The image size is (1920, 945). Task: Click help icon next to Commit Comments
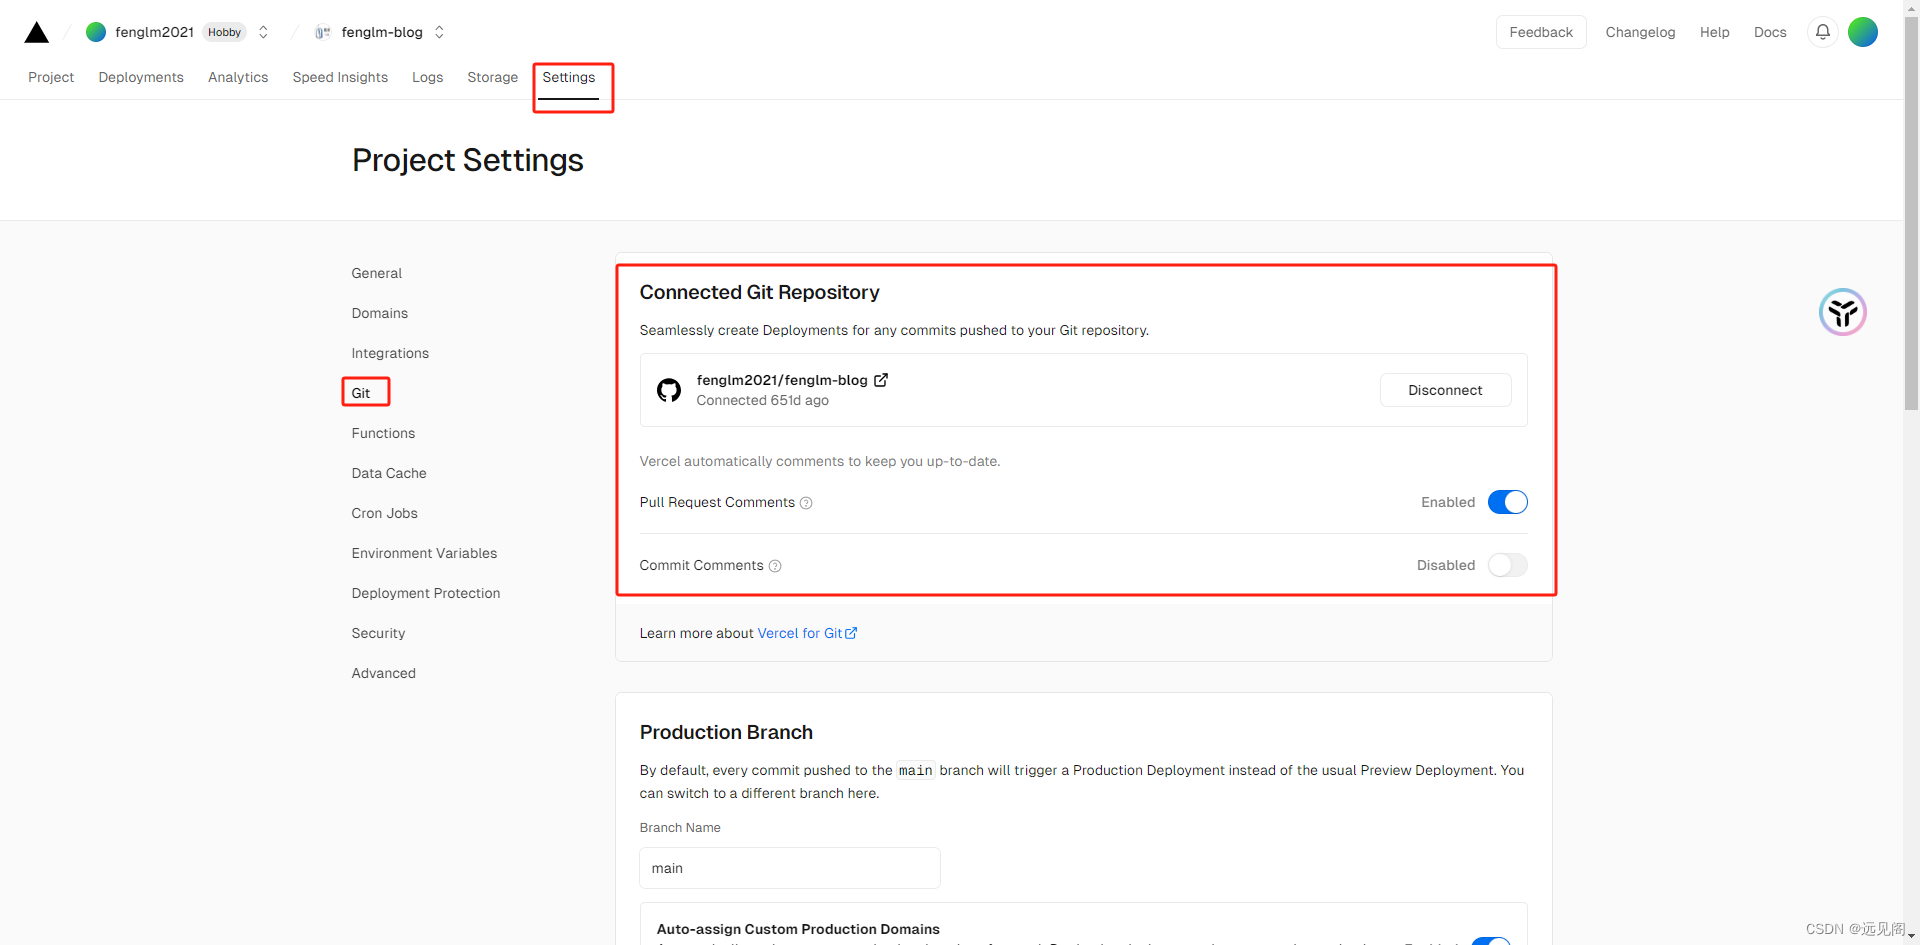[x=775, y=566]
